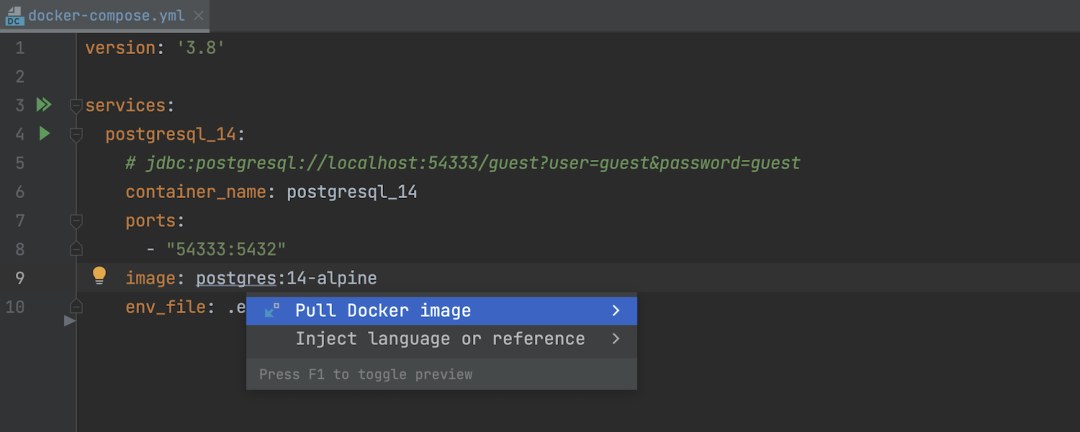
Task: Click the docker-compose.yml file type icon
Action: (14, 16)
